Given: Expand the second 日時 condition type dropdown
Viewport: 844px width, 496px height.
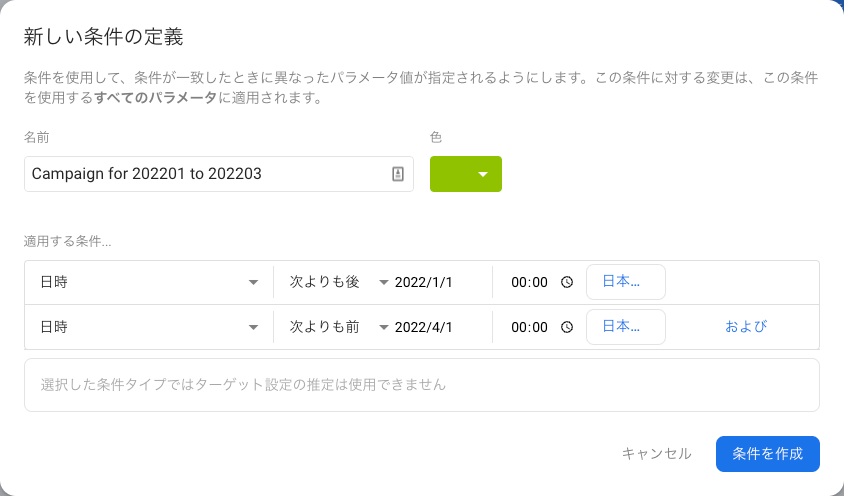Looking at the screenshot, I should [x=149, y=327].
